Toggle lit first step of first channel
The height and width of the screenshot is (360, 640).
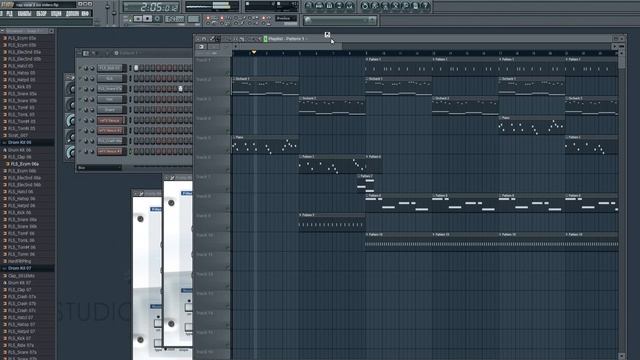pyautogui.click(x=136, y=68)
